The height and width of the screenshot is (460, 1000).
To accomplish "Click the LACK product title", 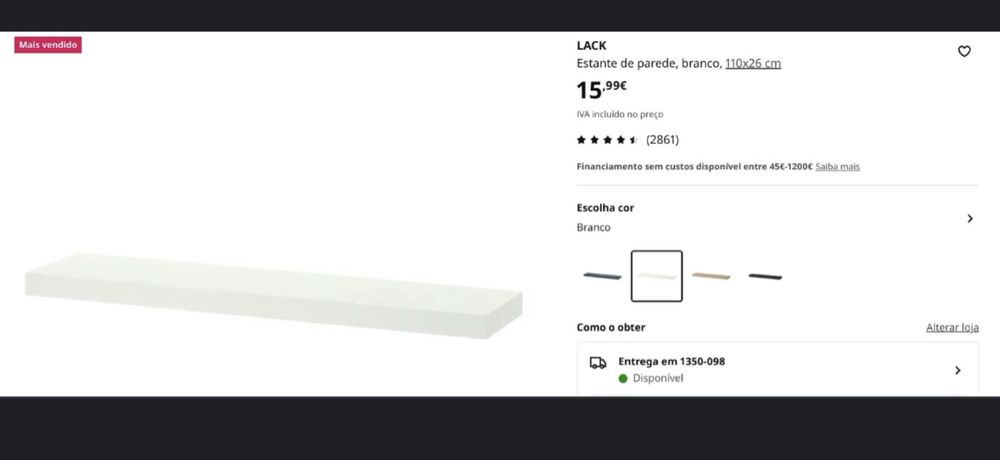I will coord(591,45).
